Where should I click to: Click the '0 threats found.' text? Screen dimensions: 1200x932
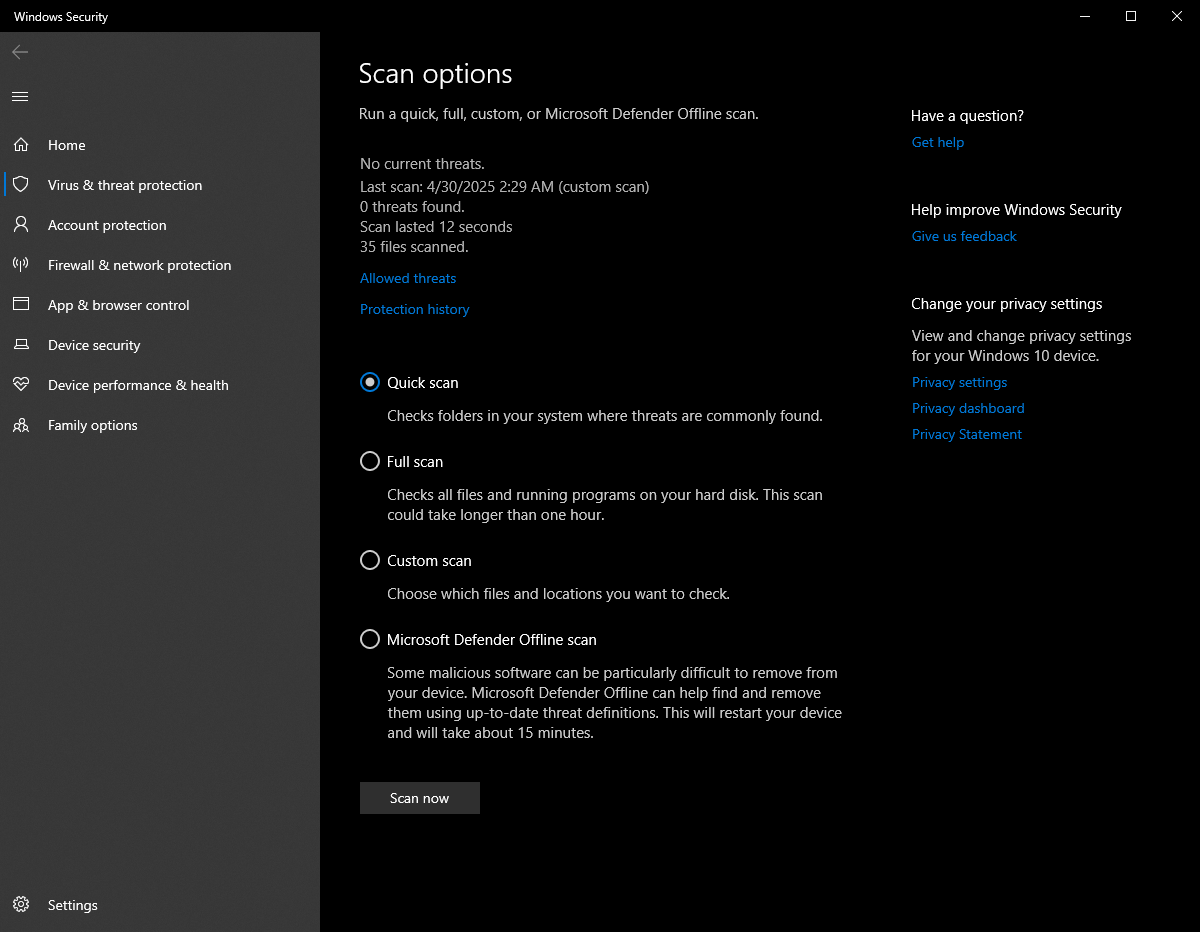[412, 207]
